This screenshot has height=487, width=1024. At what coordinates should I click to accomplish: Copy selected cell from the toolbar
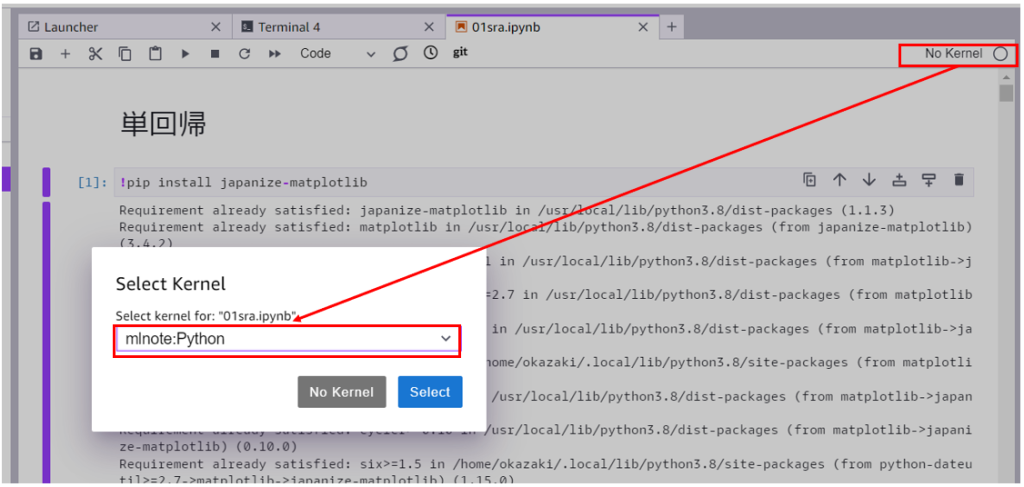pos(125,54)
